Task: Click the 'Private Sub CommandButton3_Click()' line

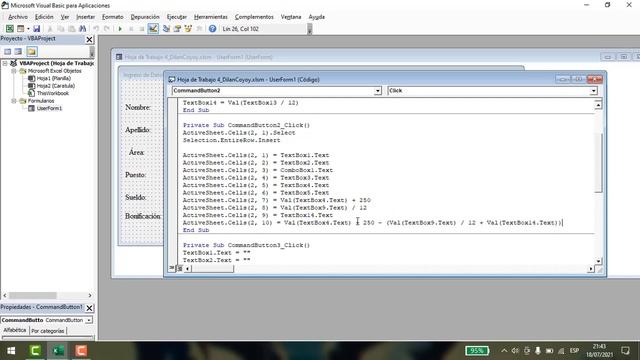Action: (246, 245)
